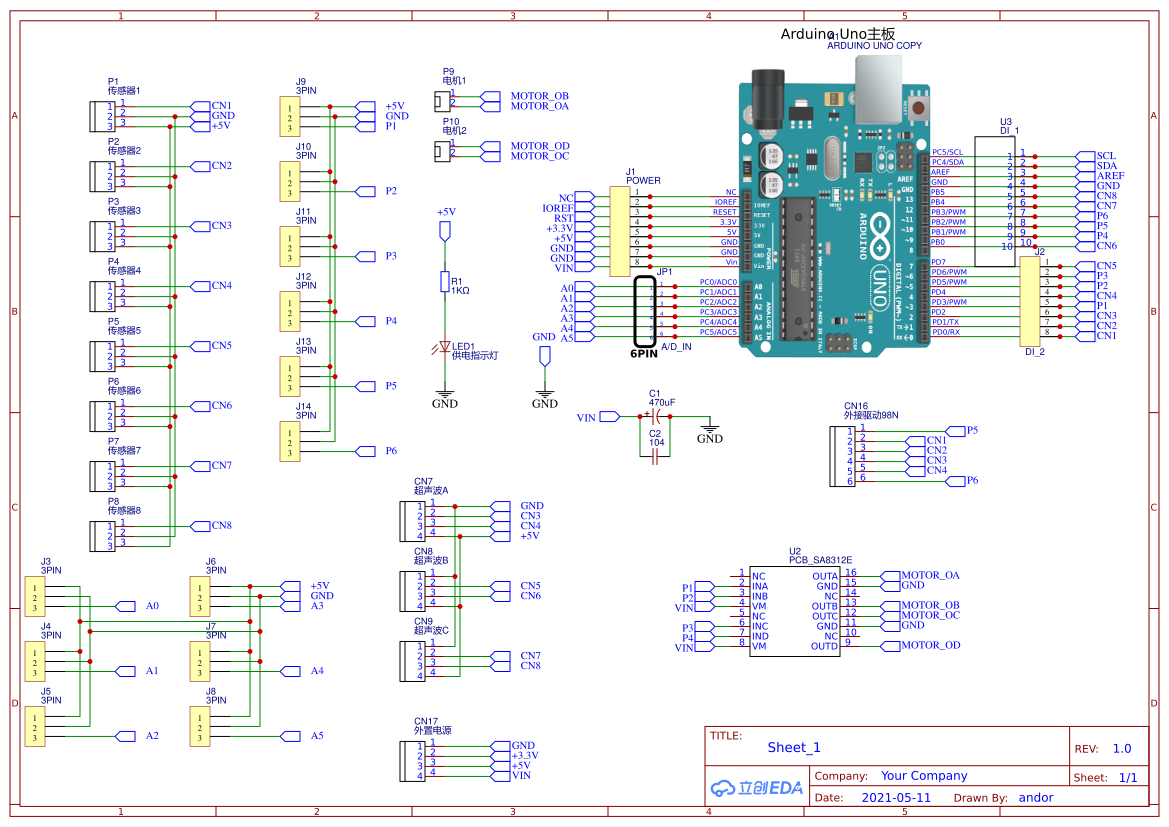
Task: Click the "ARDUINO UNO COPY" label
Action: pos(875,45)
